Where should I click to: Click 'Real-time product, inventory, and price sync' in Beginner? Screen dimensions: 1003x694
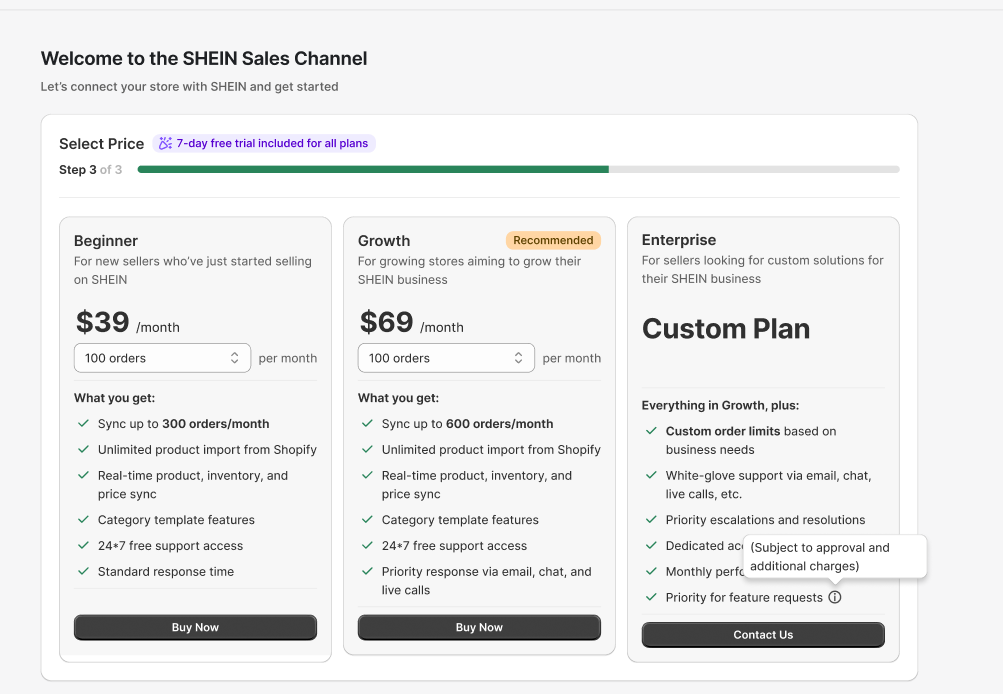(x=193, y=485)
